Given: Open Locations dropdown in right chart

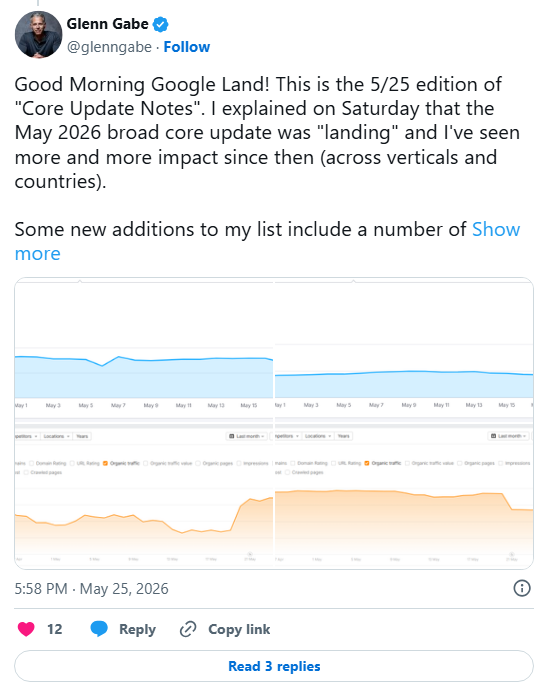Looking at the screenshot, I should (x=318, y=436).
